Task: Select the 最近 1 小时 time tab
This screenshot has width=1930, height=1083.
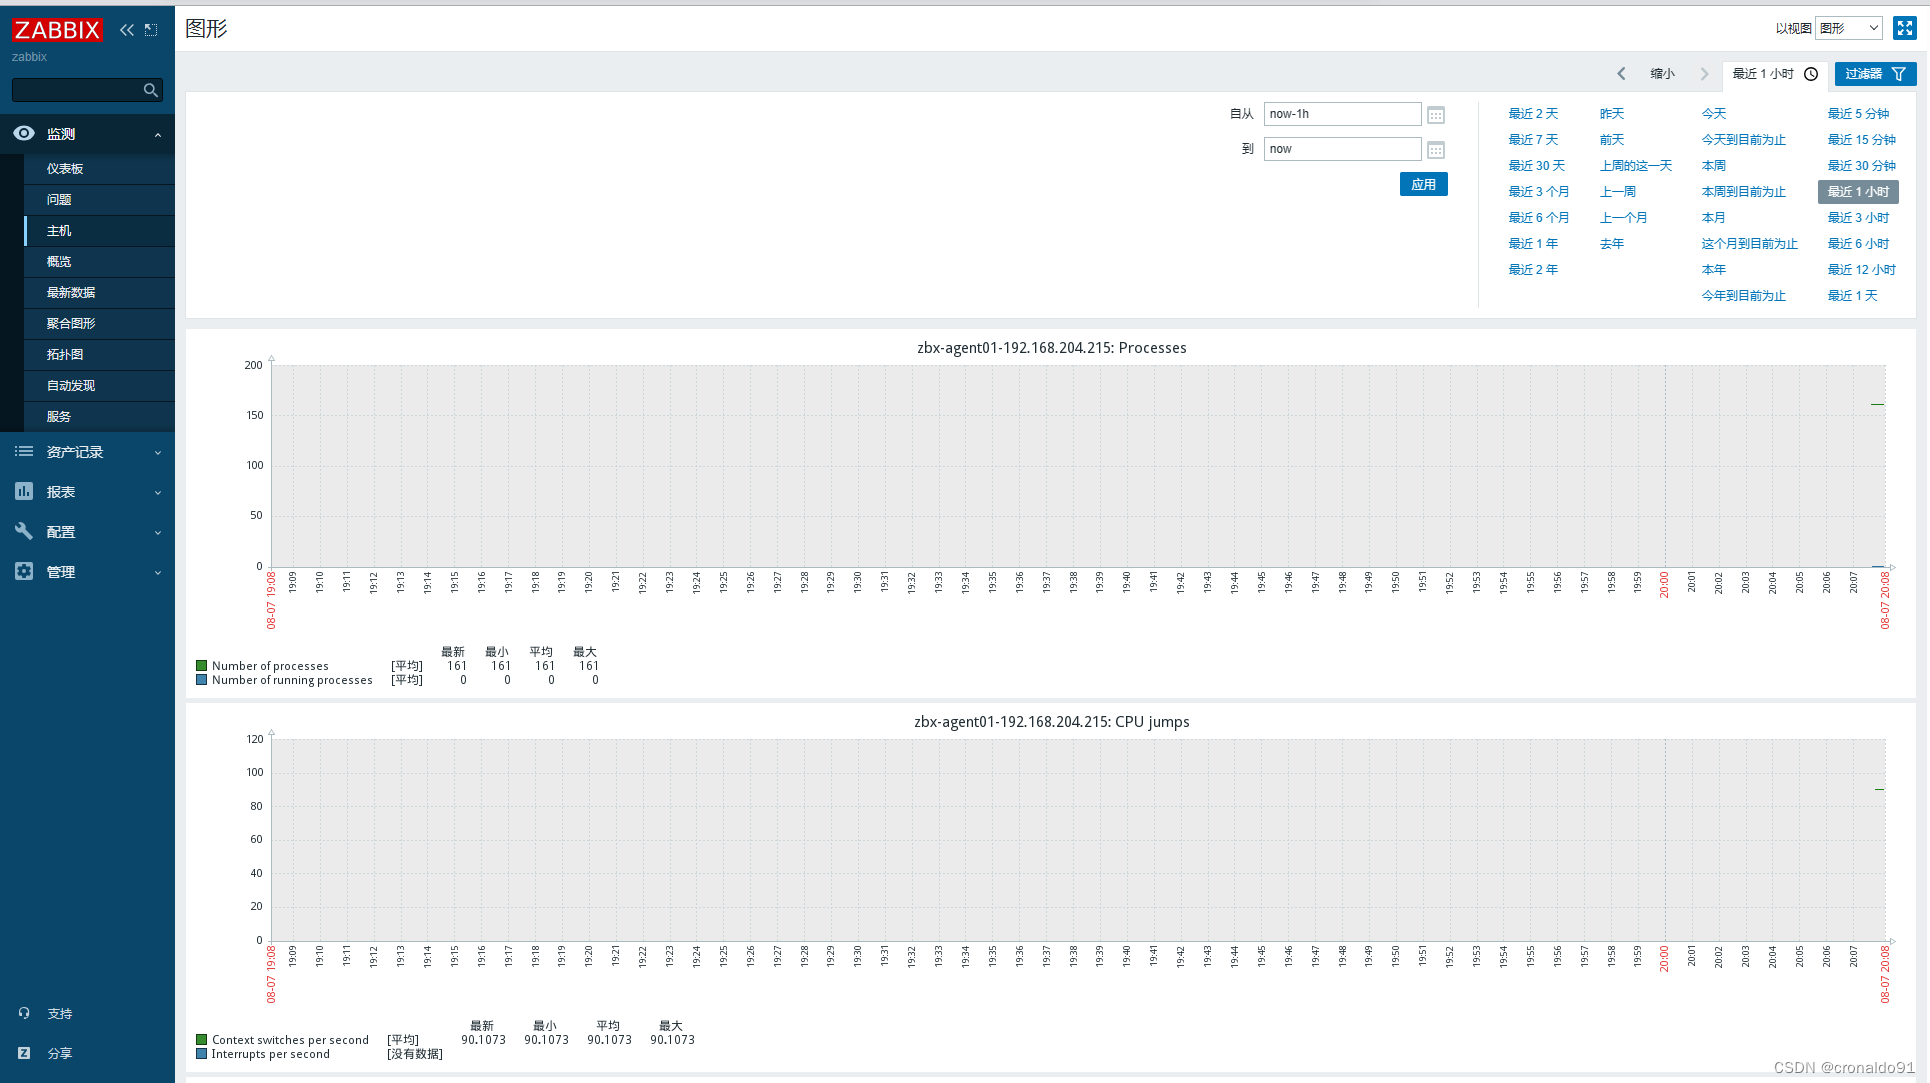Action: (x=1775, y=74)
